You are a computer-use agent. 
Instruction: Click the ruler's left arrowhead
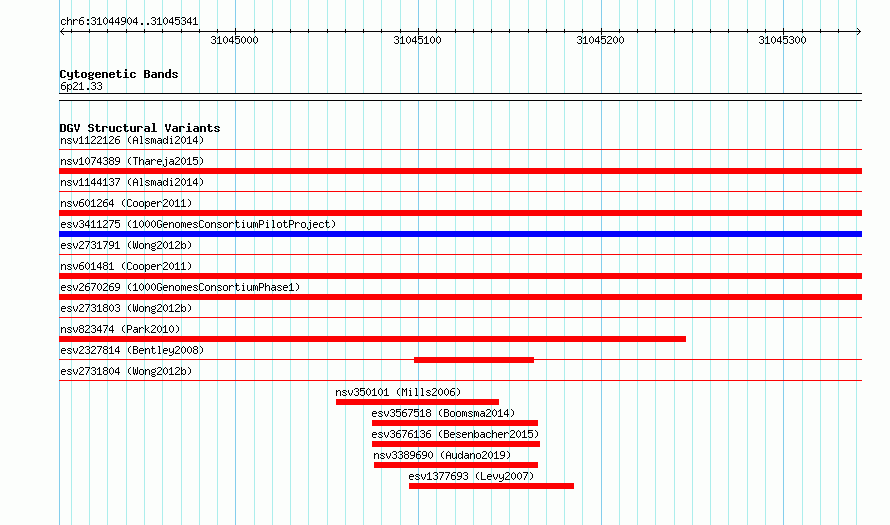pos(62,31)
